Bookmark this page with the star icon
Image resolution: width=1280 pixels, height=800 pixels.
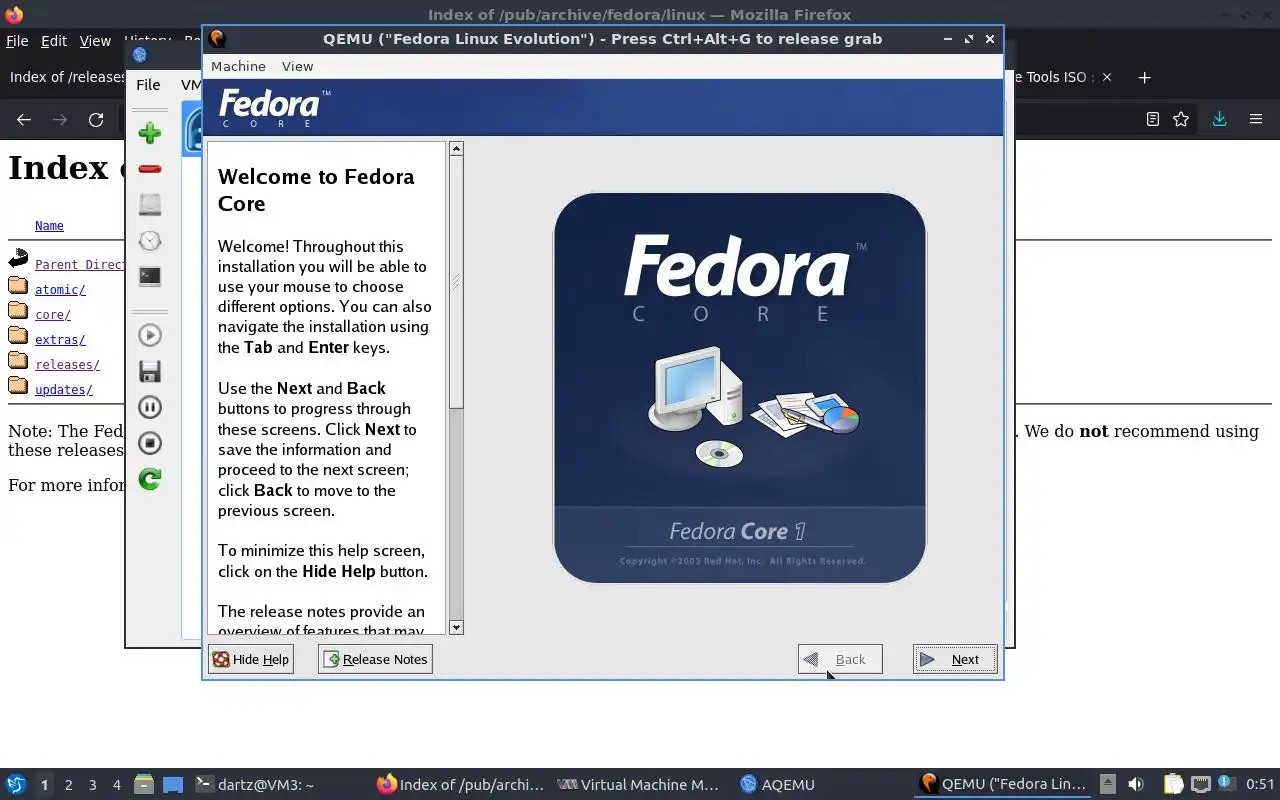(1181, 119)
